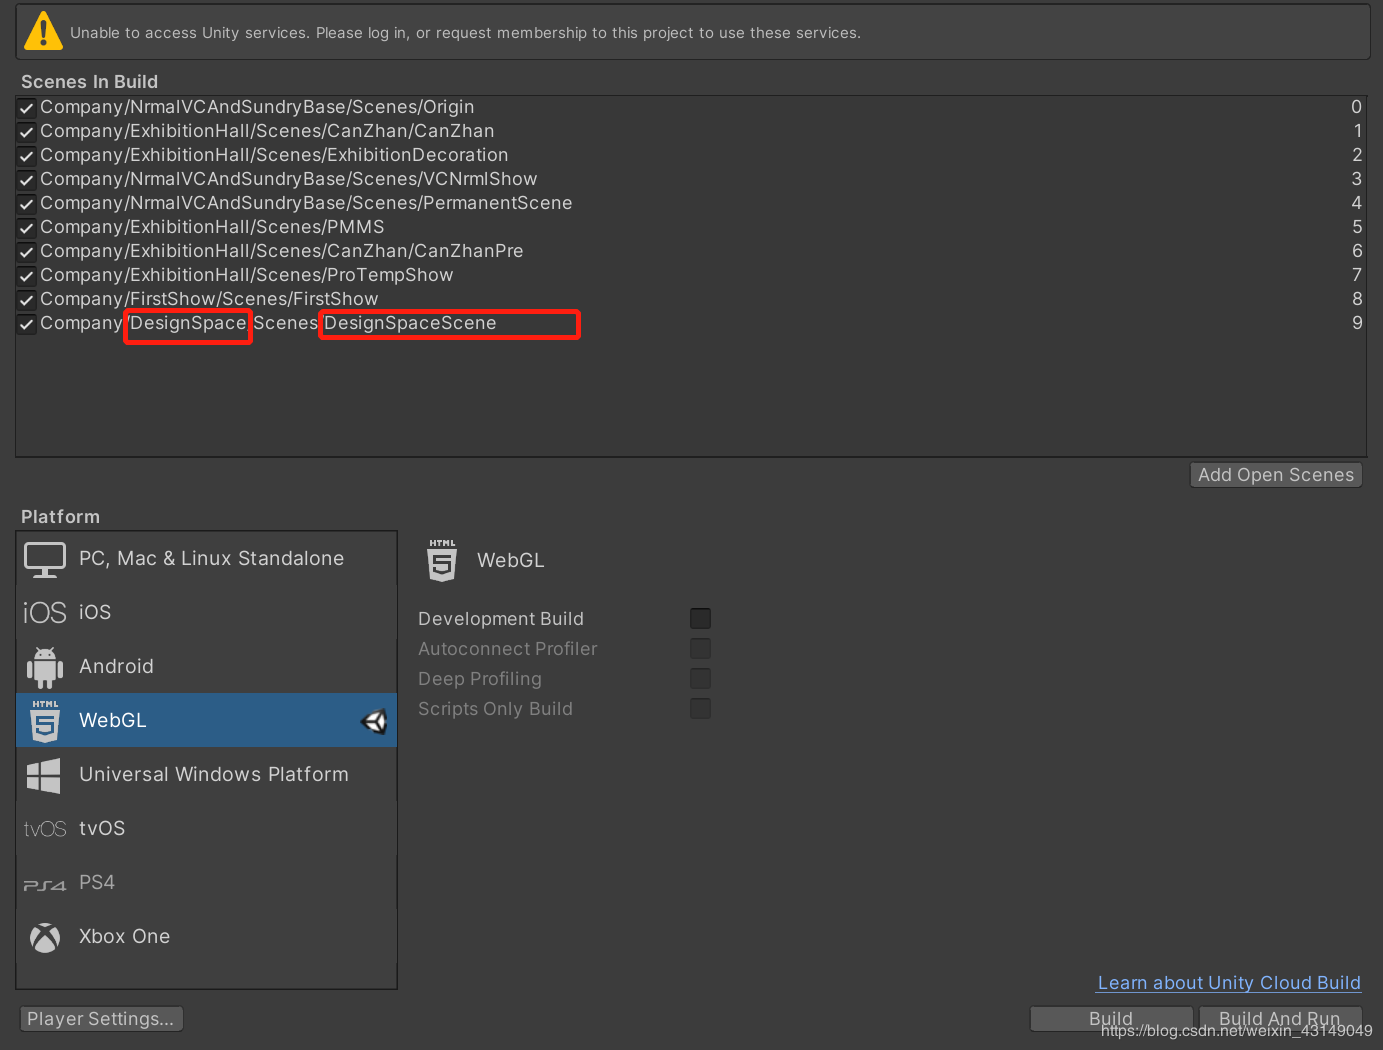
Task: Uncheck the CanZhanPre scene checkbox
Action: pos(27,252)
